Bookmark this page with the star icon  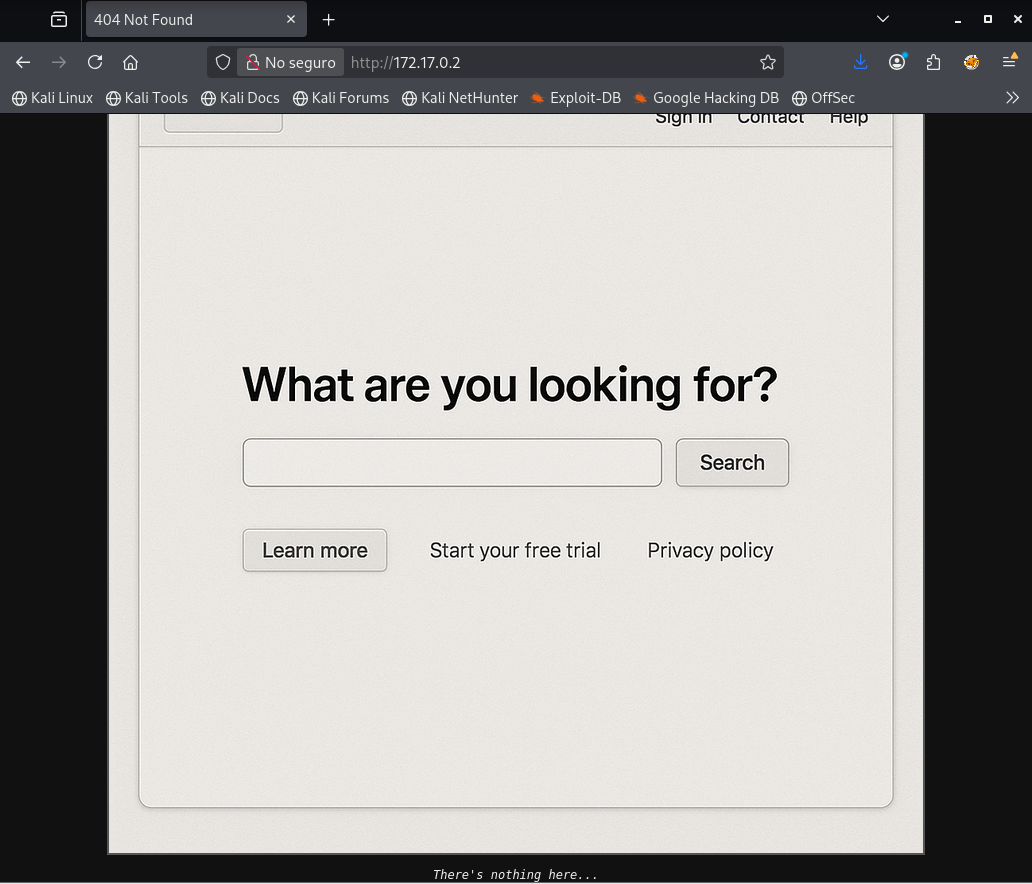click(x=767, y=62)
